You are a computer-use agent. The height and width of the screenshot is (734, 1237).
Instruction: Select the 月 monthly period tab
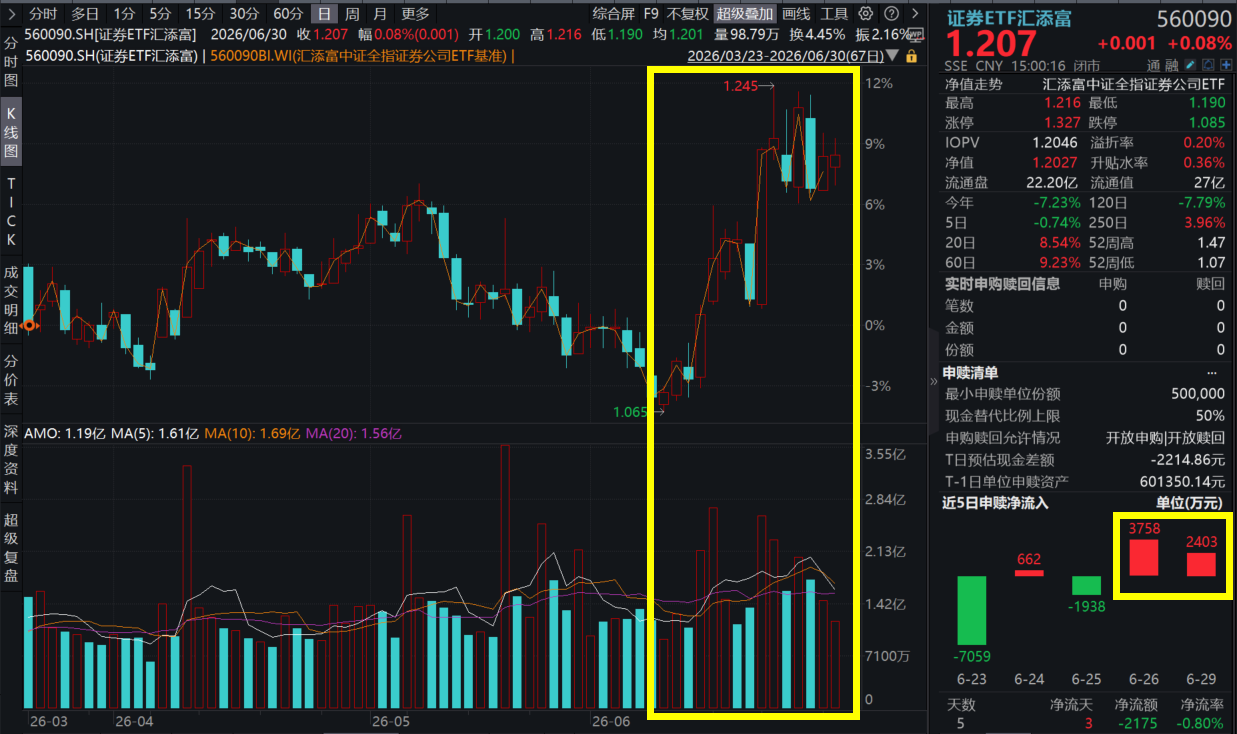point(380,14)
